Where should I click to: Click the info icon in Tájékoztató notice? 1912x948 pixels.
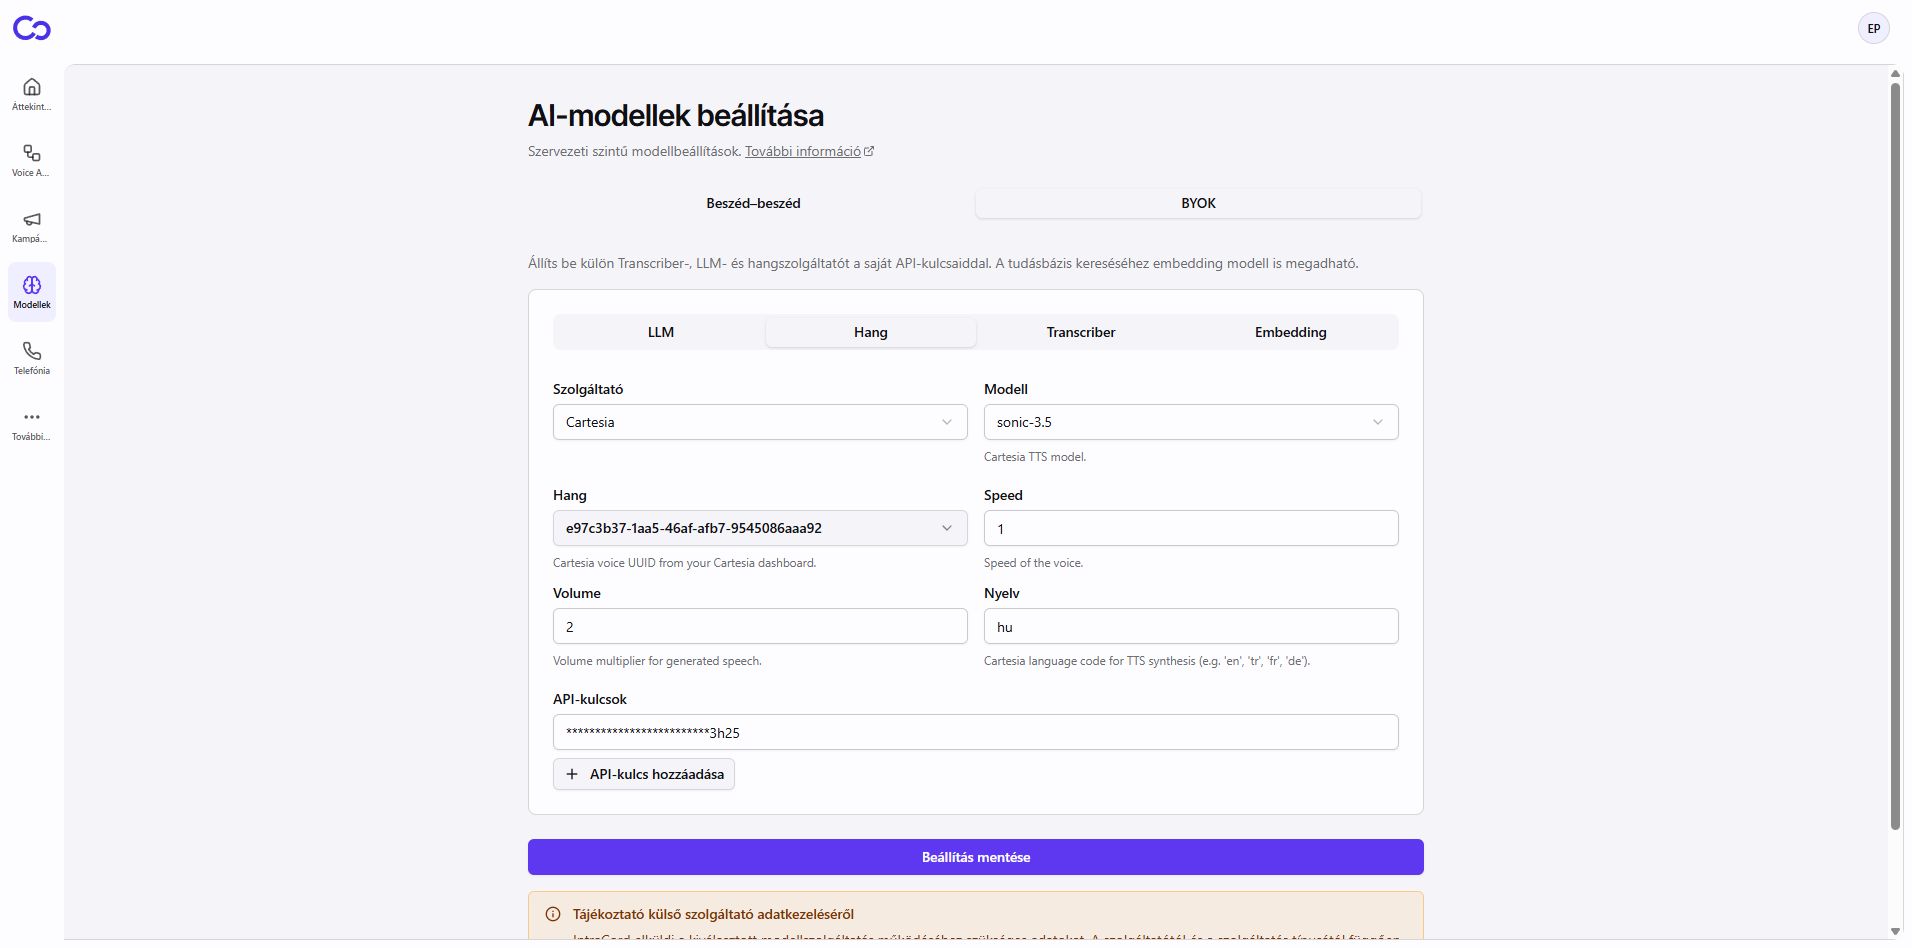pos(553,914)
